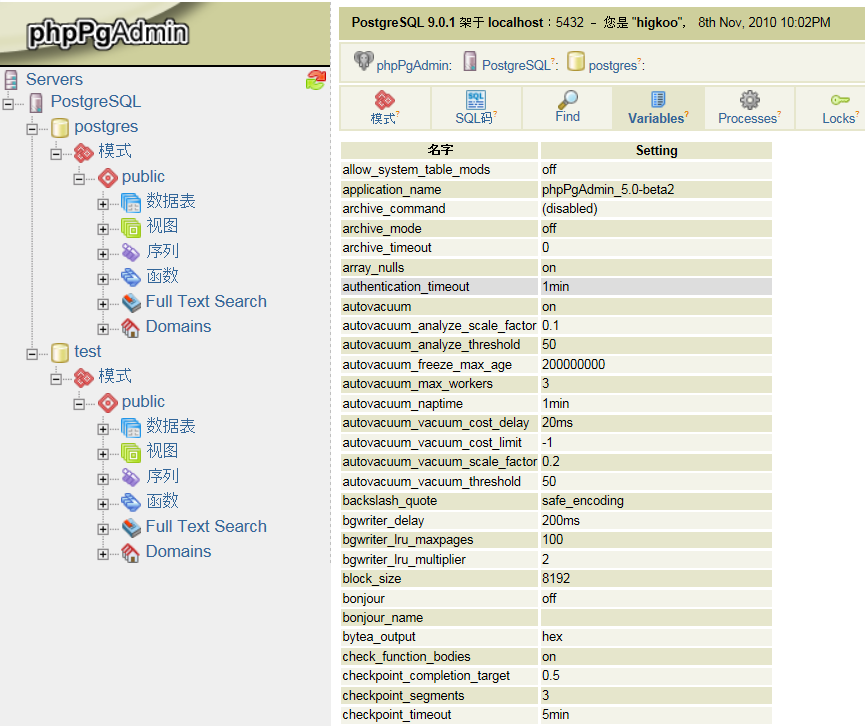Screen dimensions: 865x726
Task: Click the 序列 sequences icon under postgres
Action: (x=131, y=252)
